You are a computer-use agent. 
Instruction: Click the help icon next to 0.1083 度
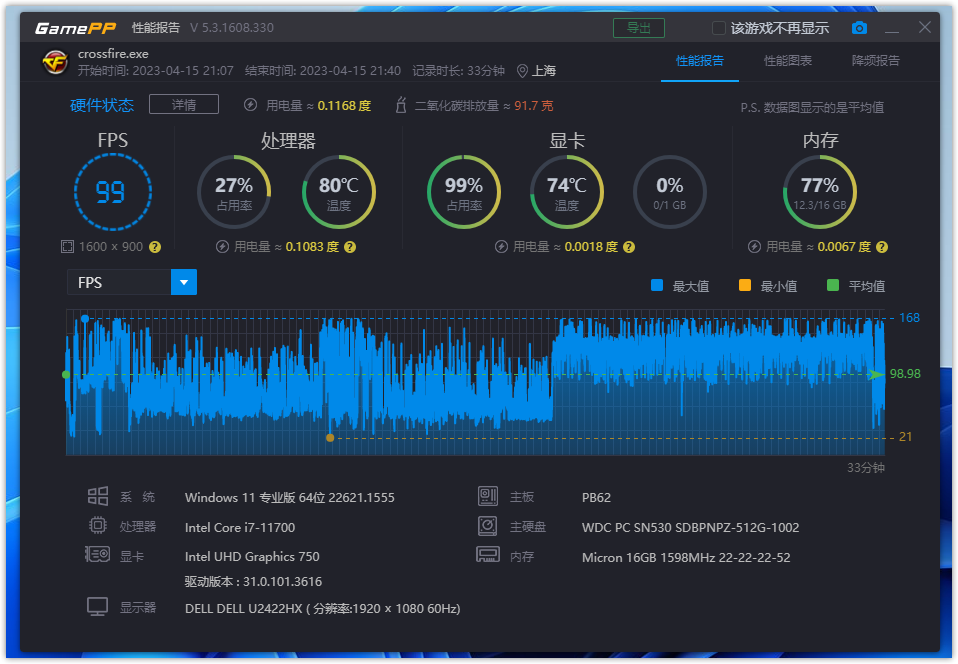(x=350, y=247)
